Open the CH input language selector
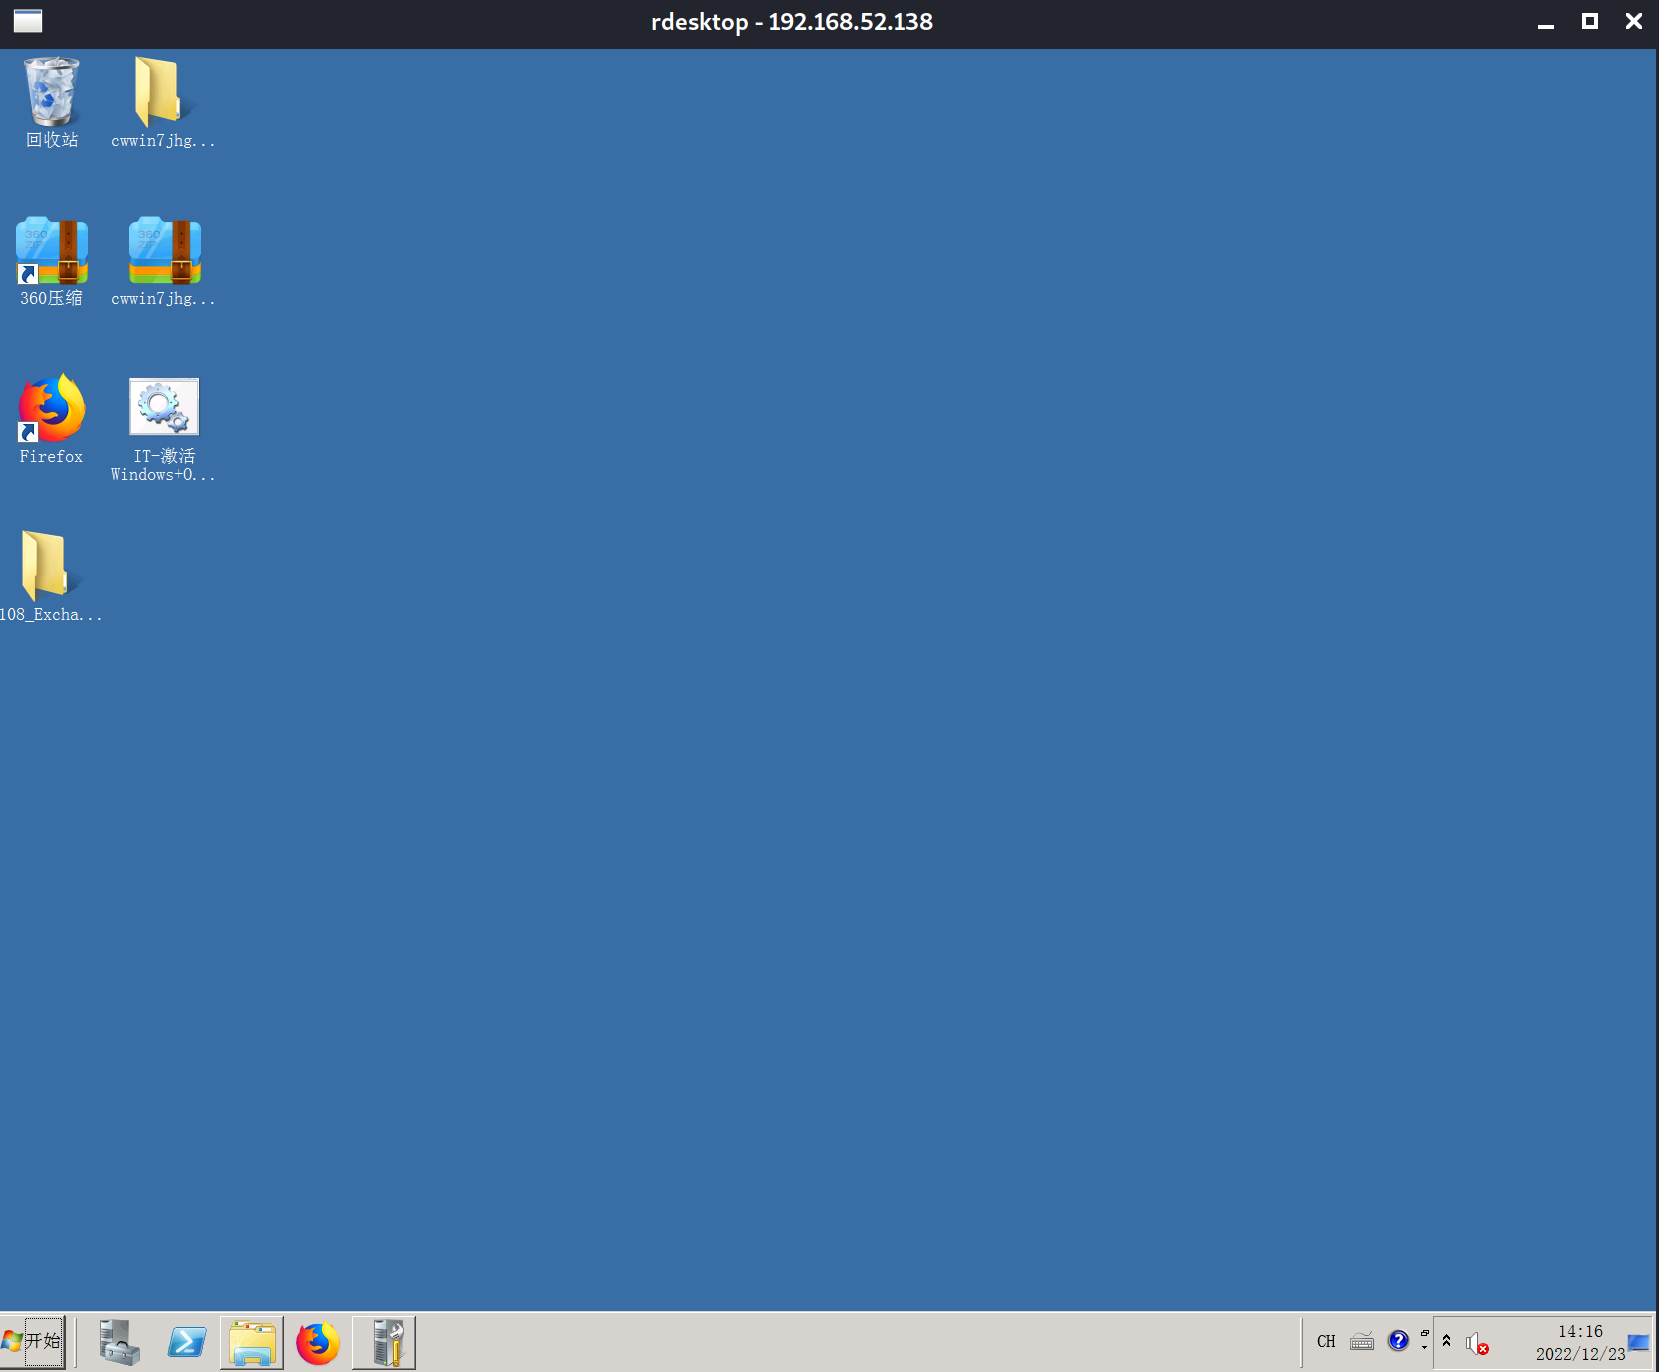This screenshot has width=1659, height=1372. click(x=1326, y=1342)
